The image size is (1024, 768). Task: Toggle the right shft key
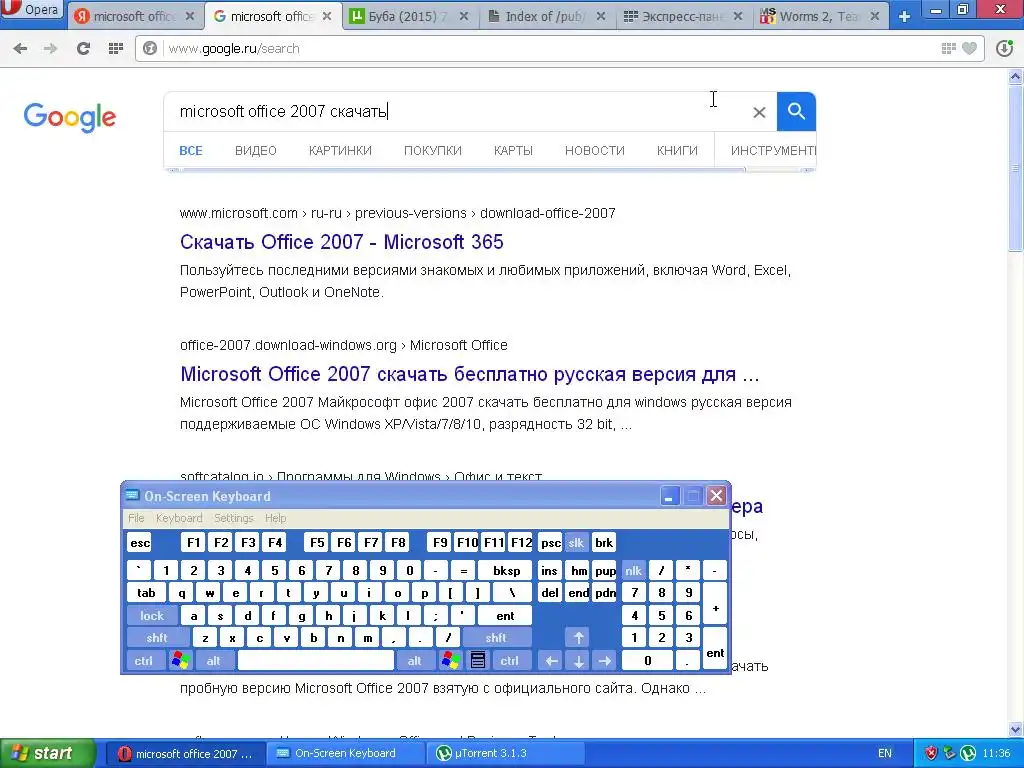click(496, 637)
